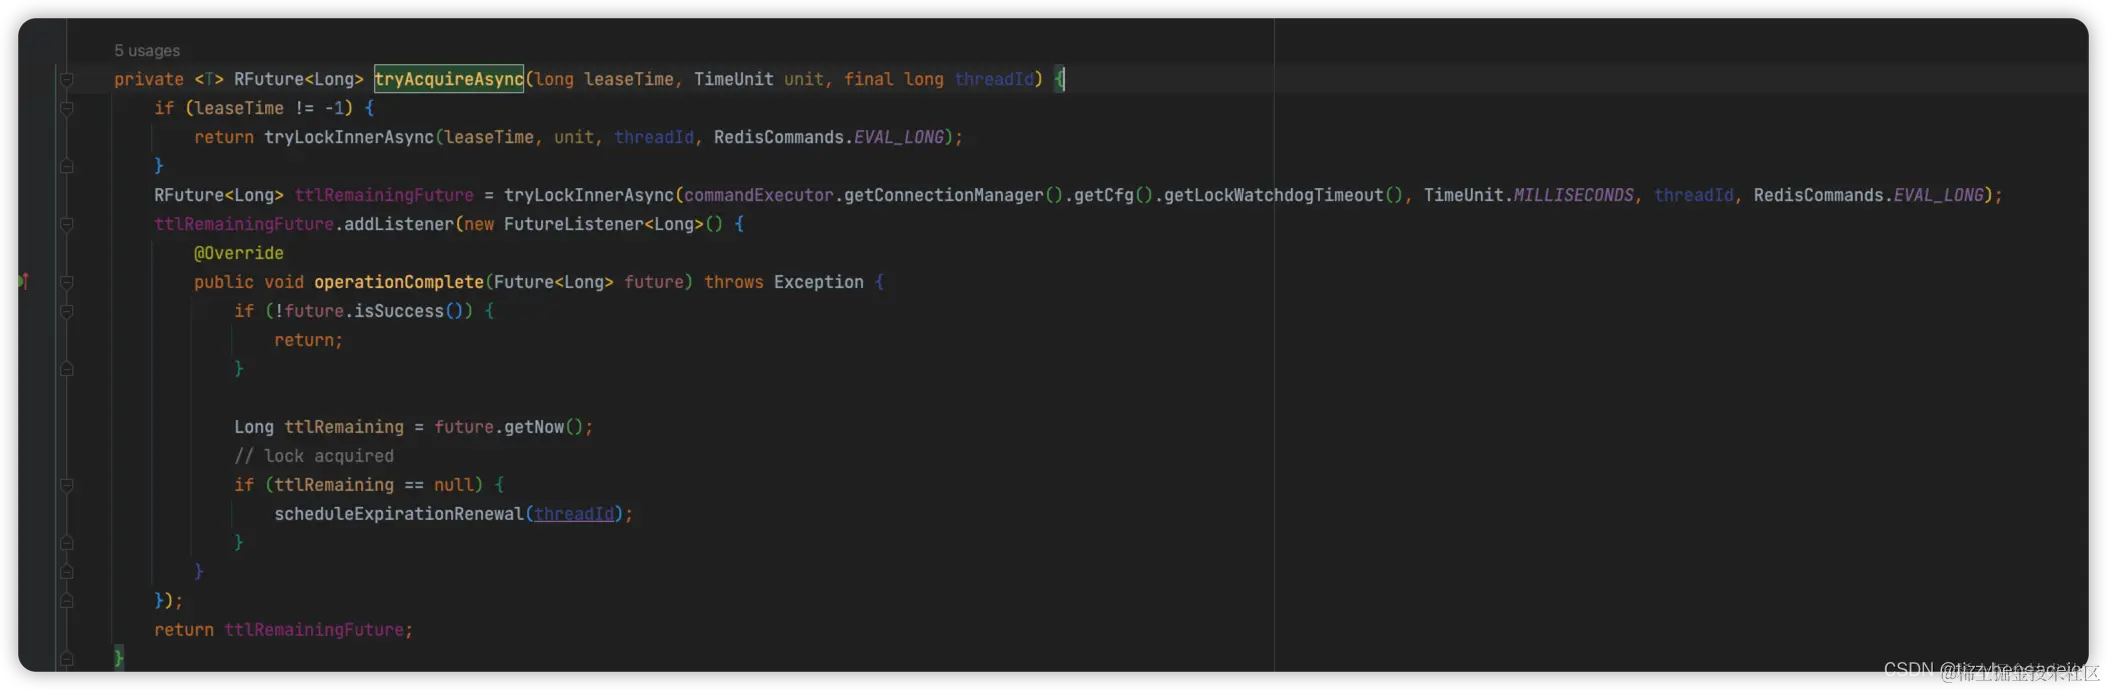Viewport: 2107px width, 690px height.
Task: Collapse the 'if (!future.isSuccess())' block
Action: tap(67, 311)
